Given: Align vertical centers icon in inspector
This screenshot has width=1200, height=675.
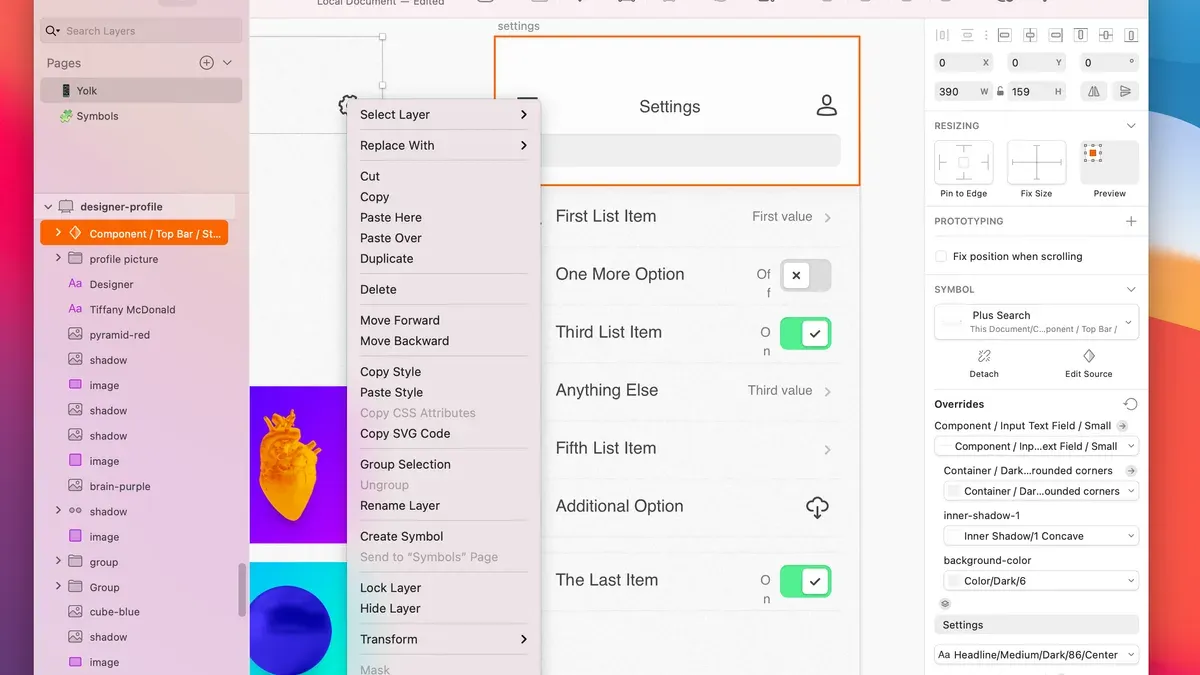Looking at the screenshot, I should click(1105, 35).
